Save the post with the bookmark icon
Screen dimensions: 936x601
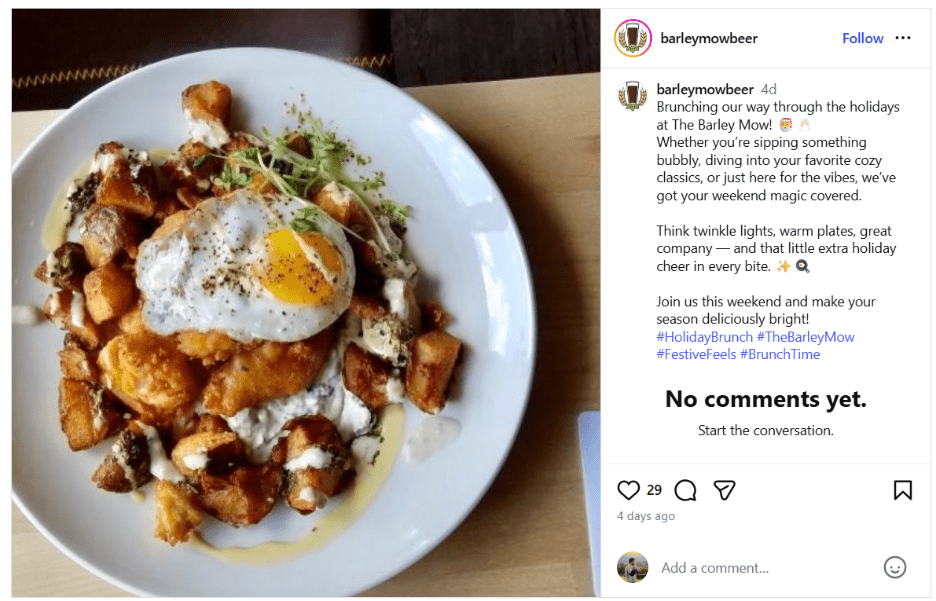point(903,490)
